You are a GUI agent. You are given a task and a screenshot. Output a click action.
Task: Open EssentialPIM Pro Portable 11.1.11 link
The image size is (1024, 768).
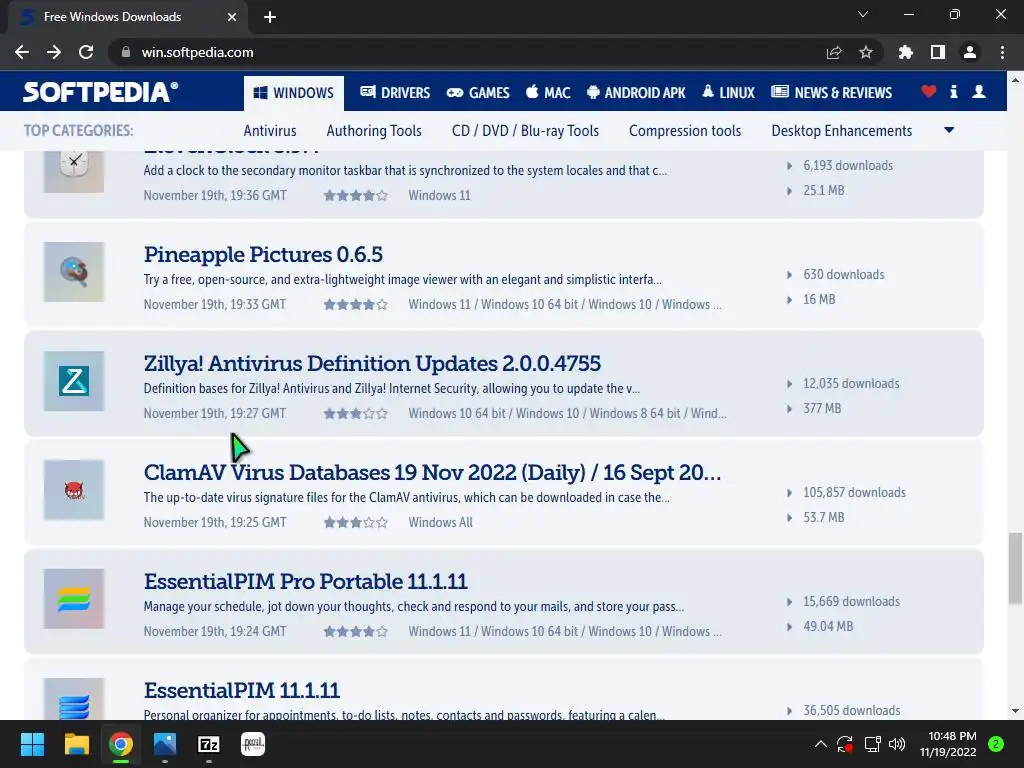pos(306,582)
